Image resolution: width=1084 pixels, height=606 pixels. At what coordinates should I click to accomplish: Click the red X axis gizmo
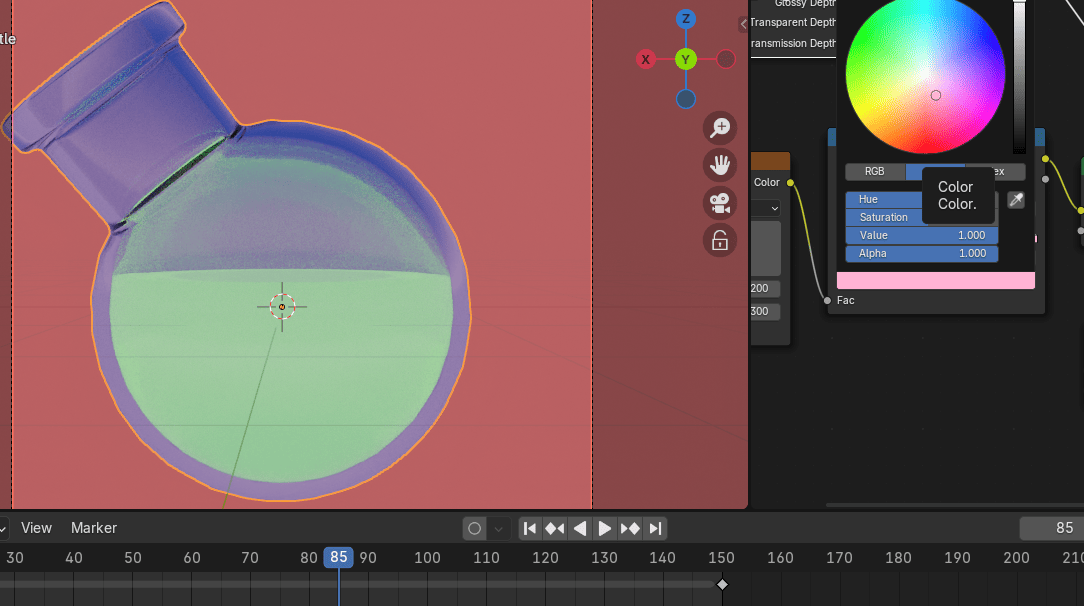[646, 60]
